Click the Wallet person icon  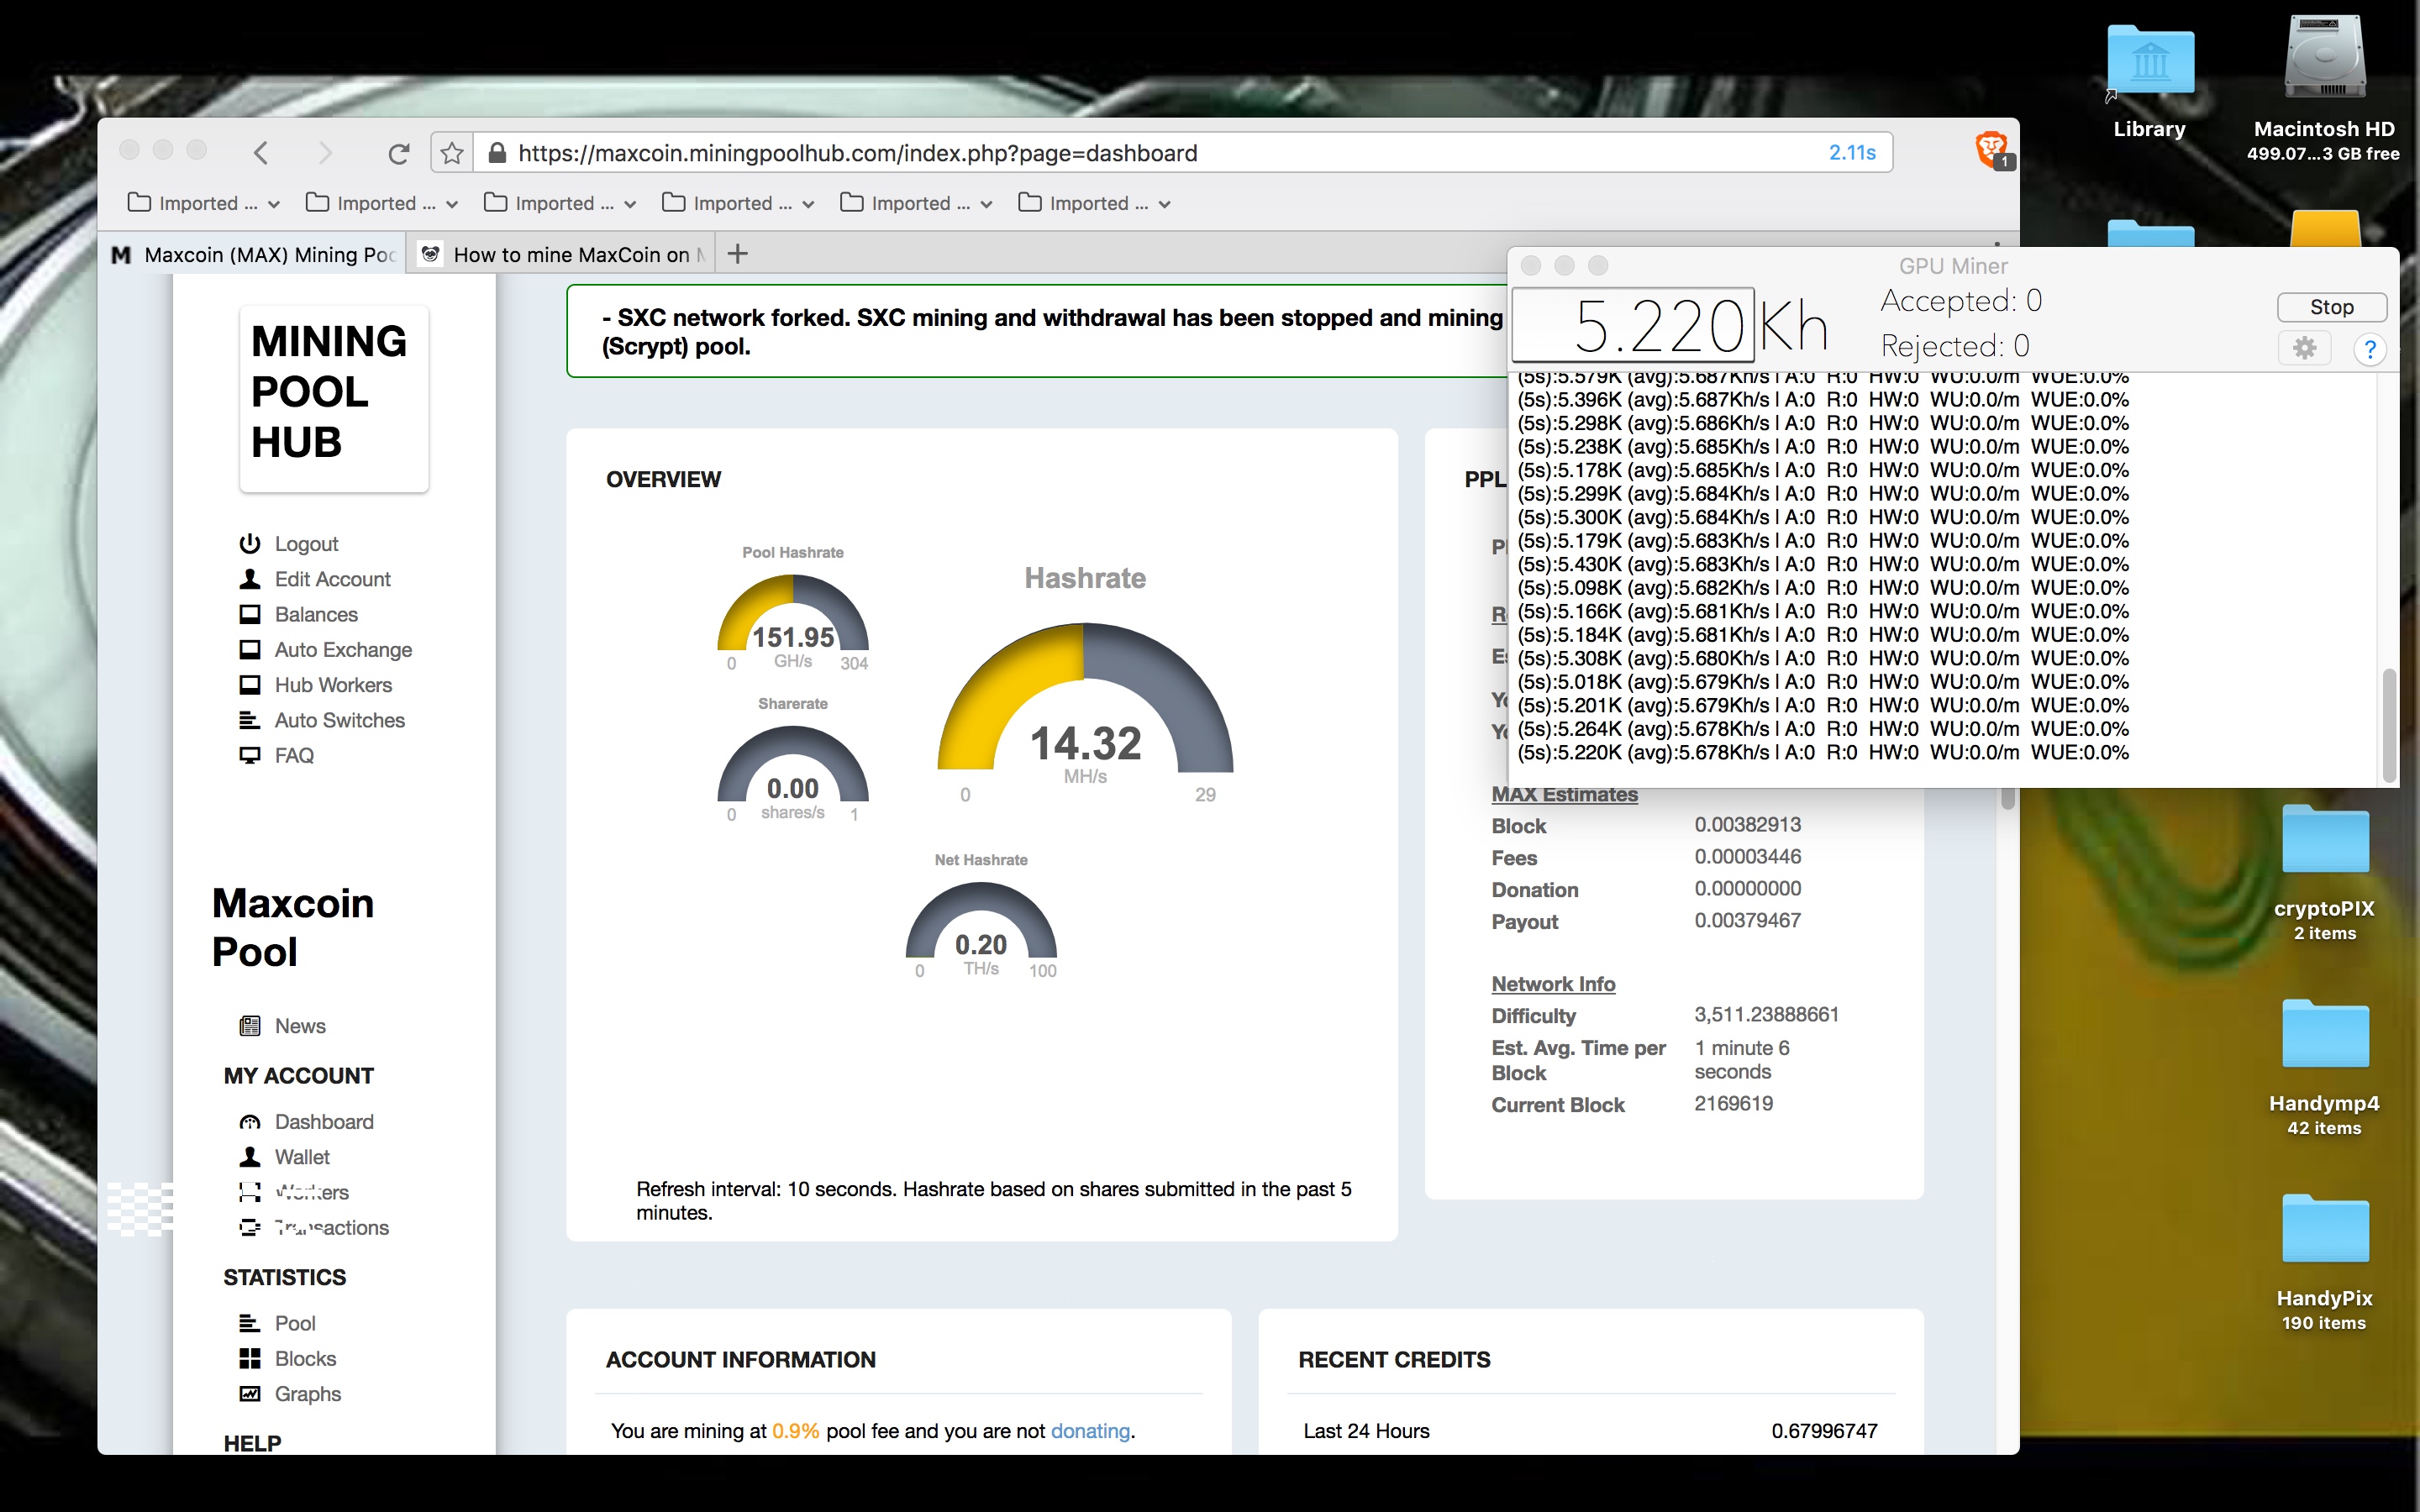250,1157
